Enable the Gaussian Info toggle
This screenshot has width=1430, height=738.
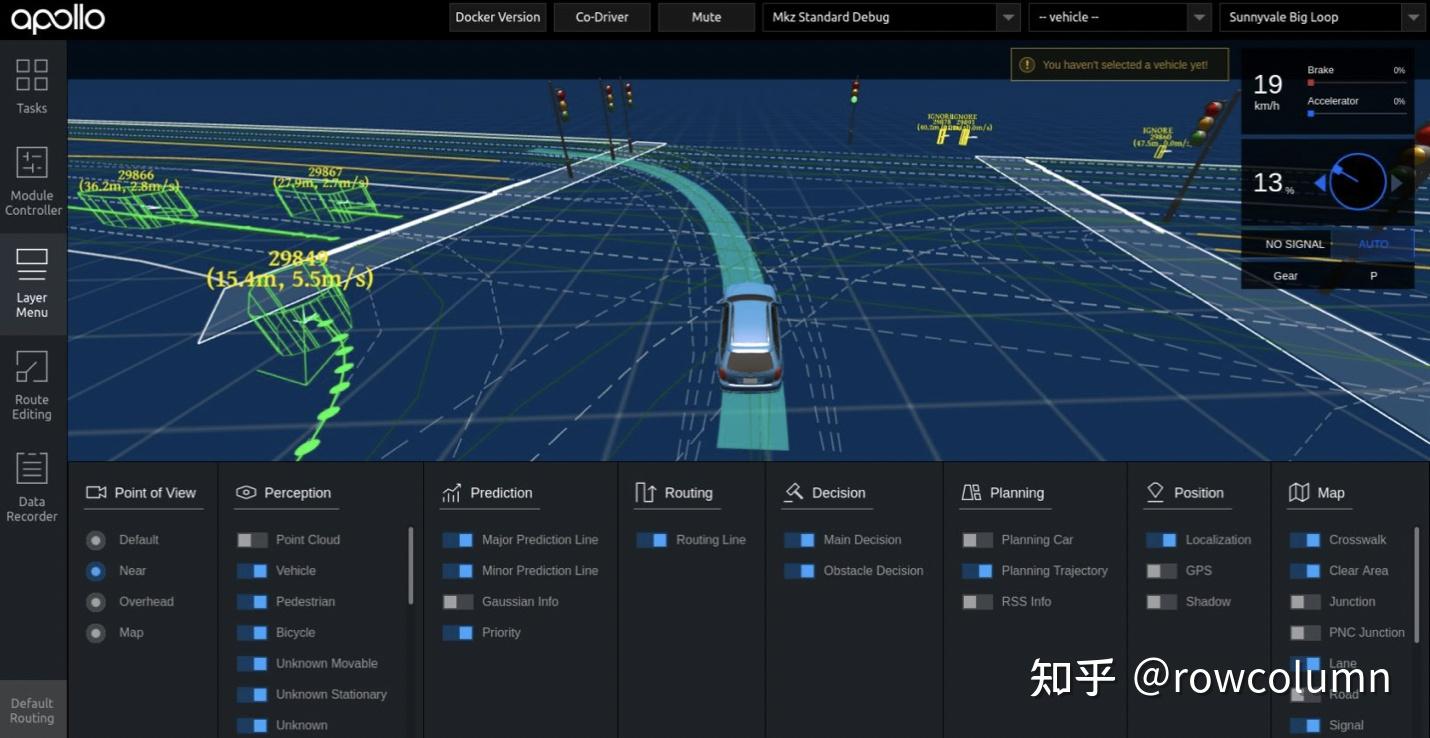(458, 602)
